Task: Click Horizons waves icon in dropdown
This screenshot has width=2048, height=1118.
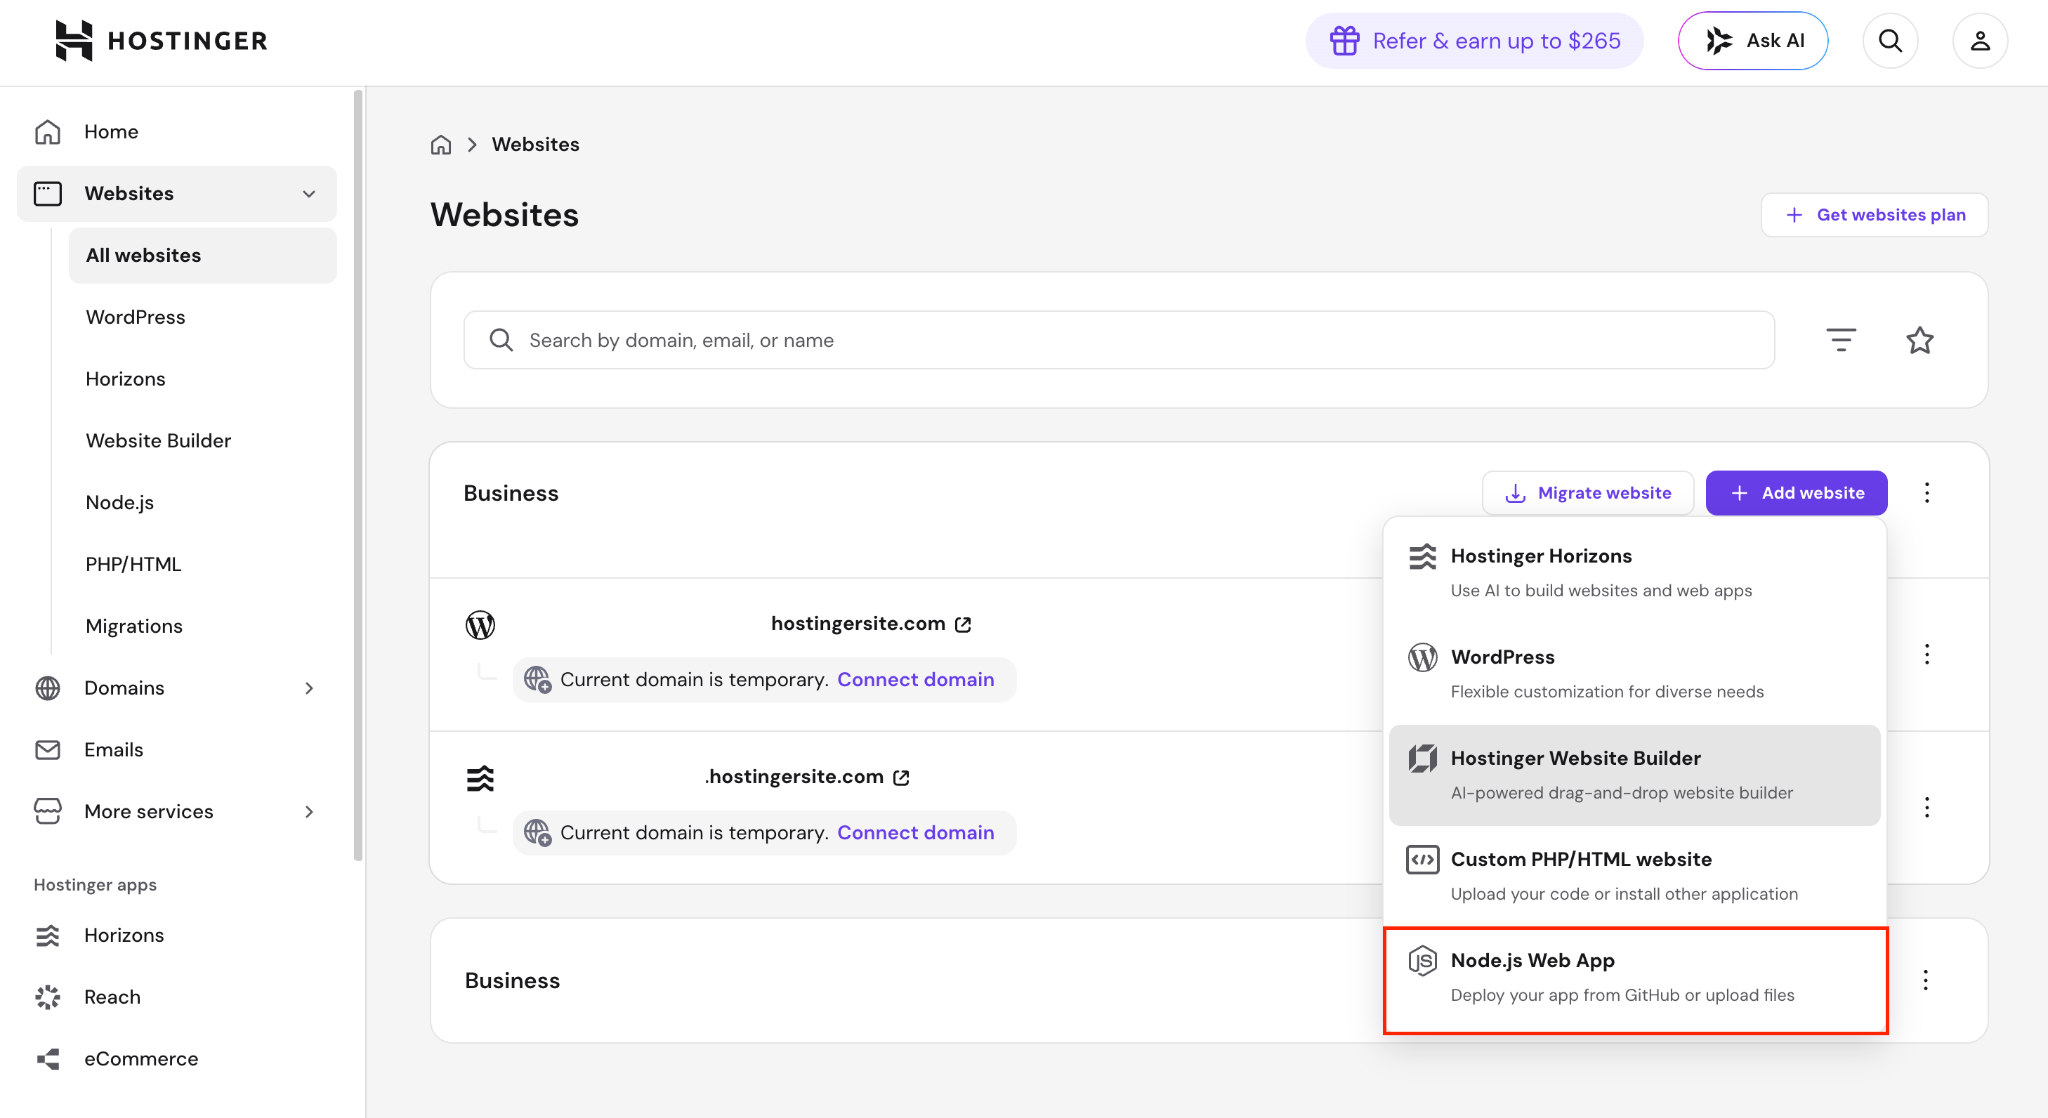Action: (1423, 557)
